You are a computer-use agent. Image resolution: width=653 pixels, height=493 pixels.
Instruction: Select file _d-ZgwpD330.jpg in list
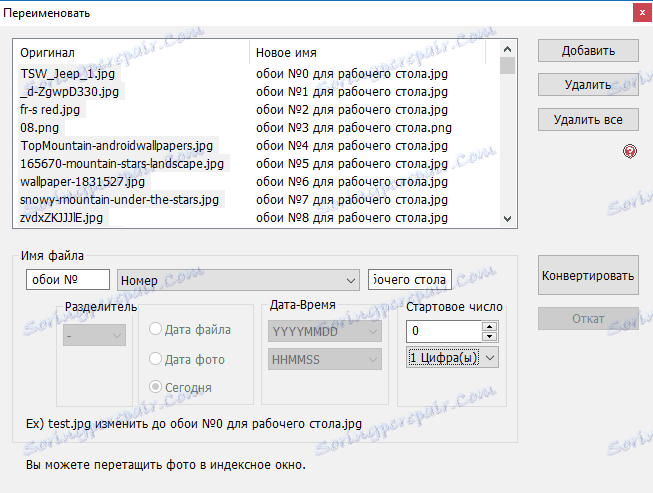point(70,92)
